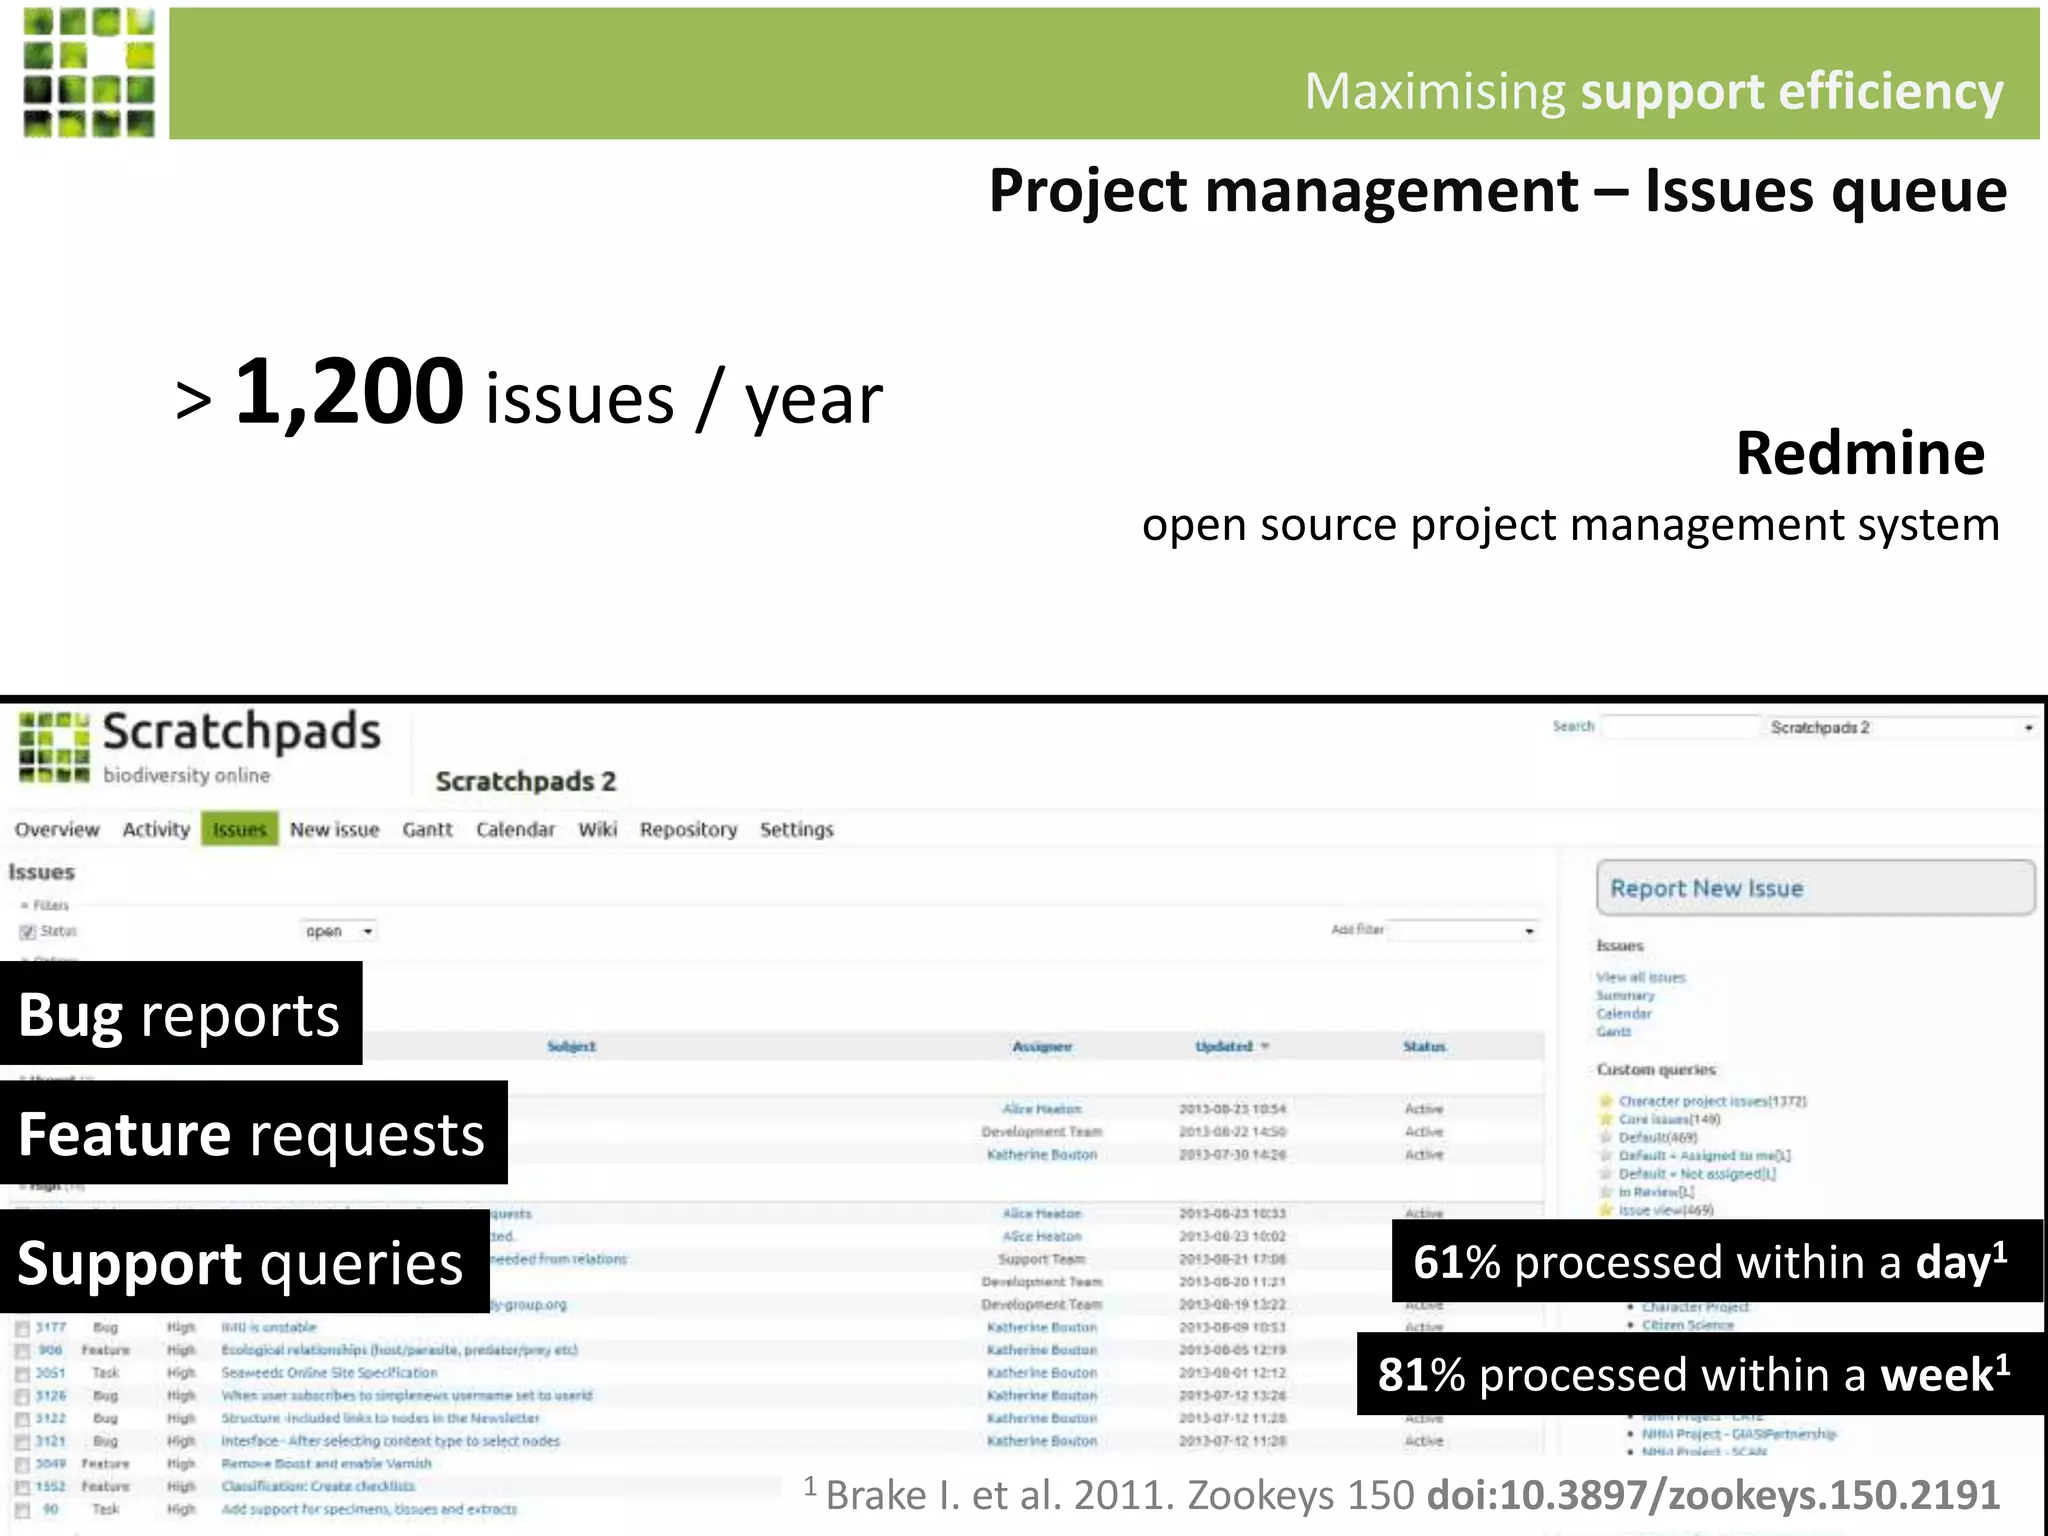Tick the checkbox for issue 906
Image resolution: width=2048 pixels, height=1536 pixels.
click(x=22, y=1351)
